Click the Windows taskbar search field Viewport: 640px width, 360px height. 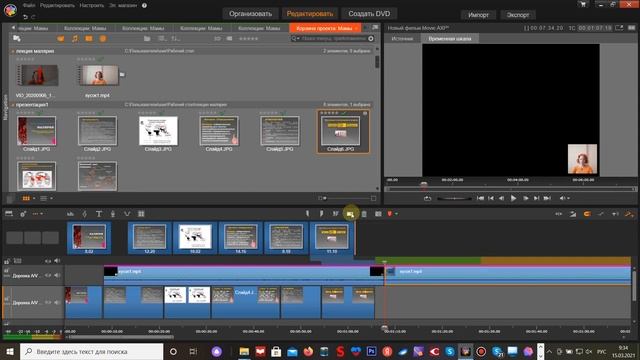(x=91, y=351)
